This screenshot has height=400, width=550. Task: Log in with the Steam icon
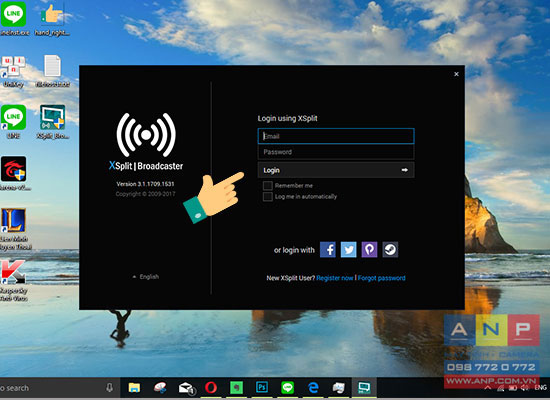point(390,250)
